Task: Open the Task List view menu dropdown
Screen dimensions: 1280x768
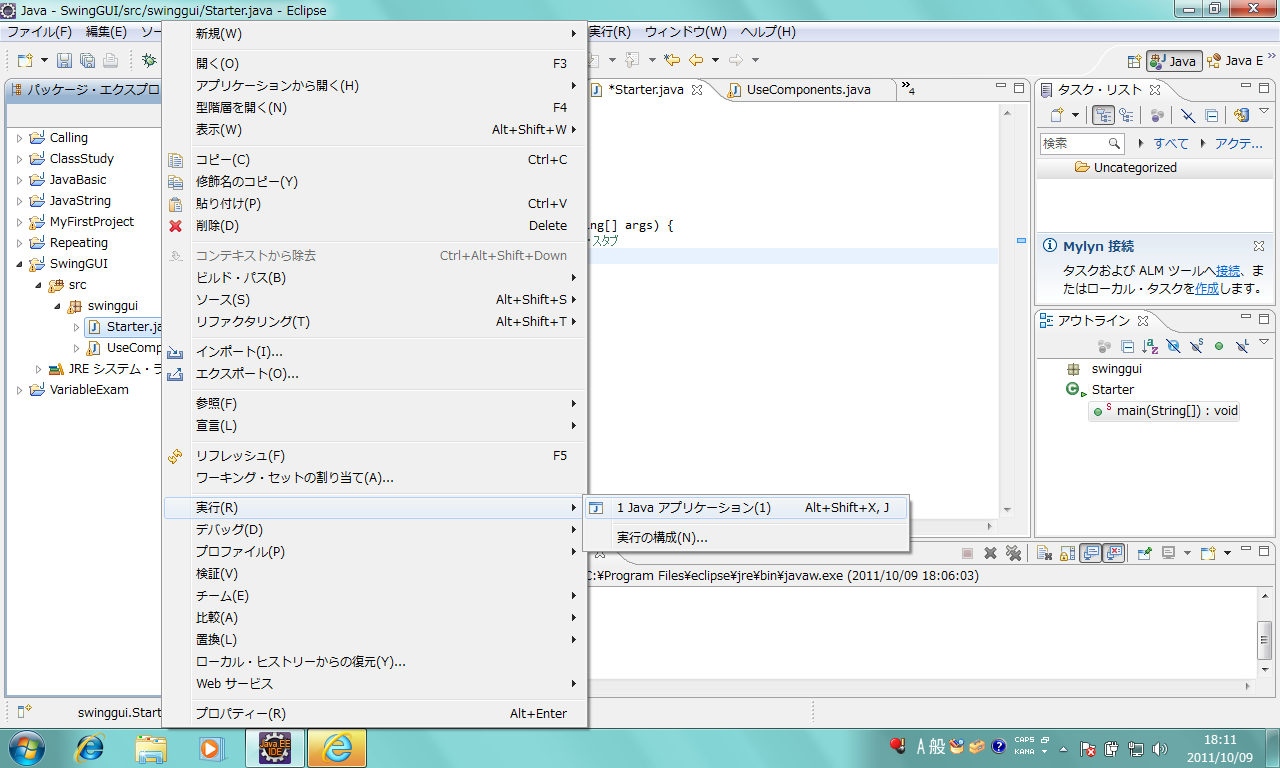Action: (1264, 113)
